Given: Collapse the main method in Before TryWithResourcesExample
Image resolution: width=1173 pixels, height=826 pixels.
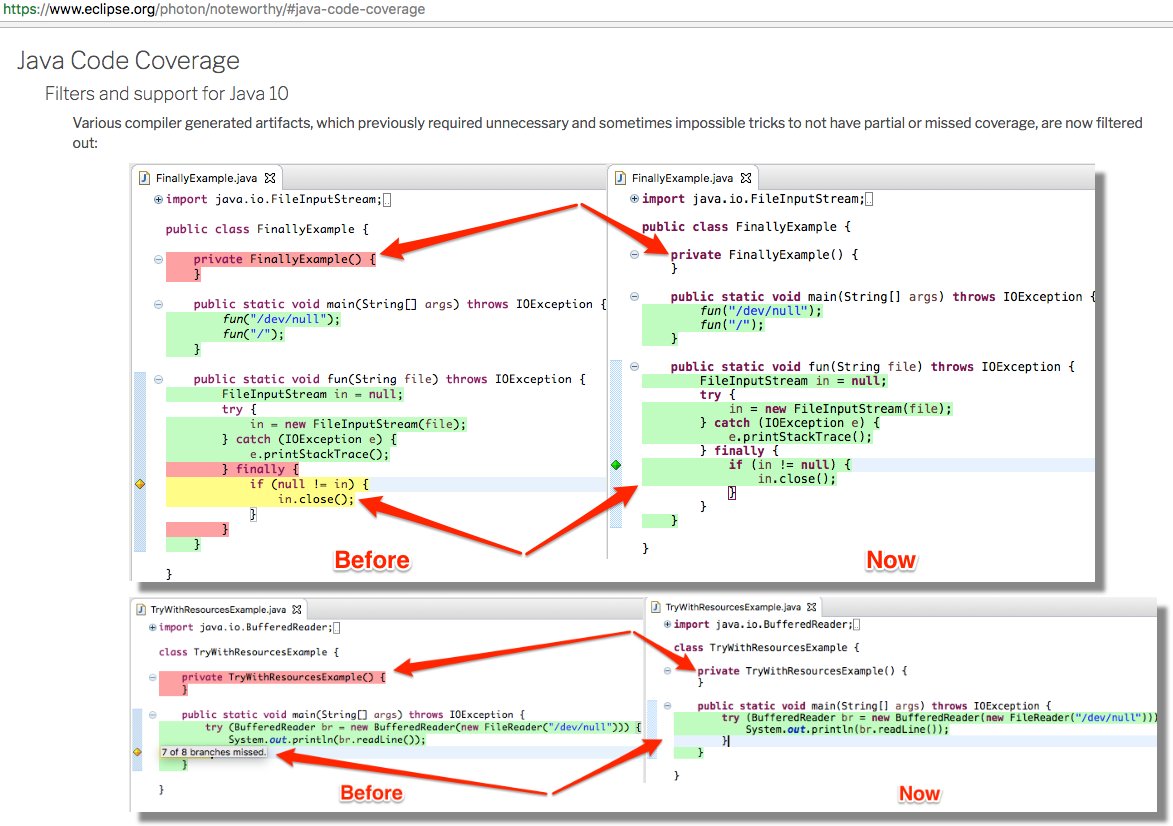Looking at the screenshot, I should point(153,715).
